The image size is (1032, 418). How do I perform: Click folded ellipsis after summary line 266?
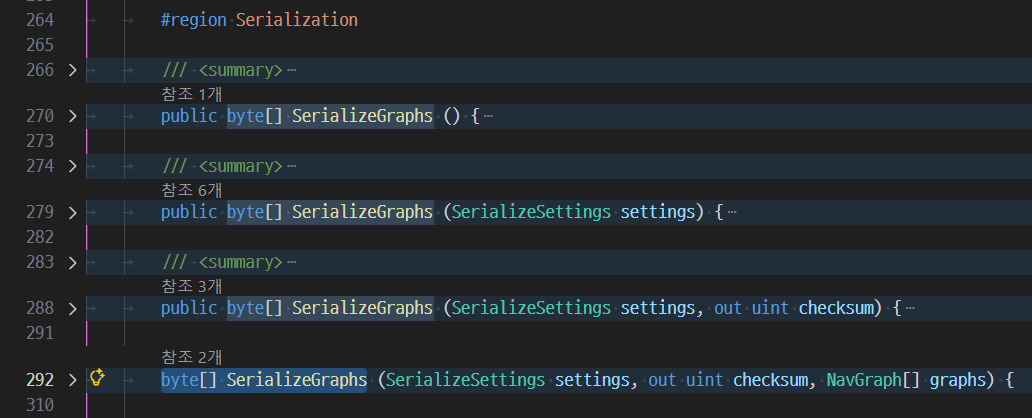[291, 70]
